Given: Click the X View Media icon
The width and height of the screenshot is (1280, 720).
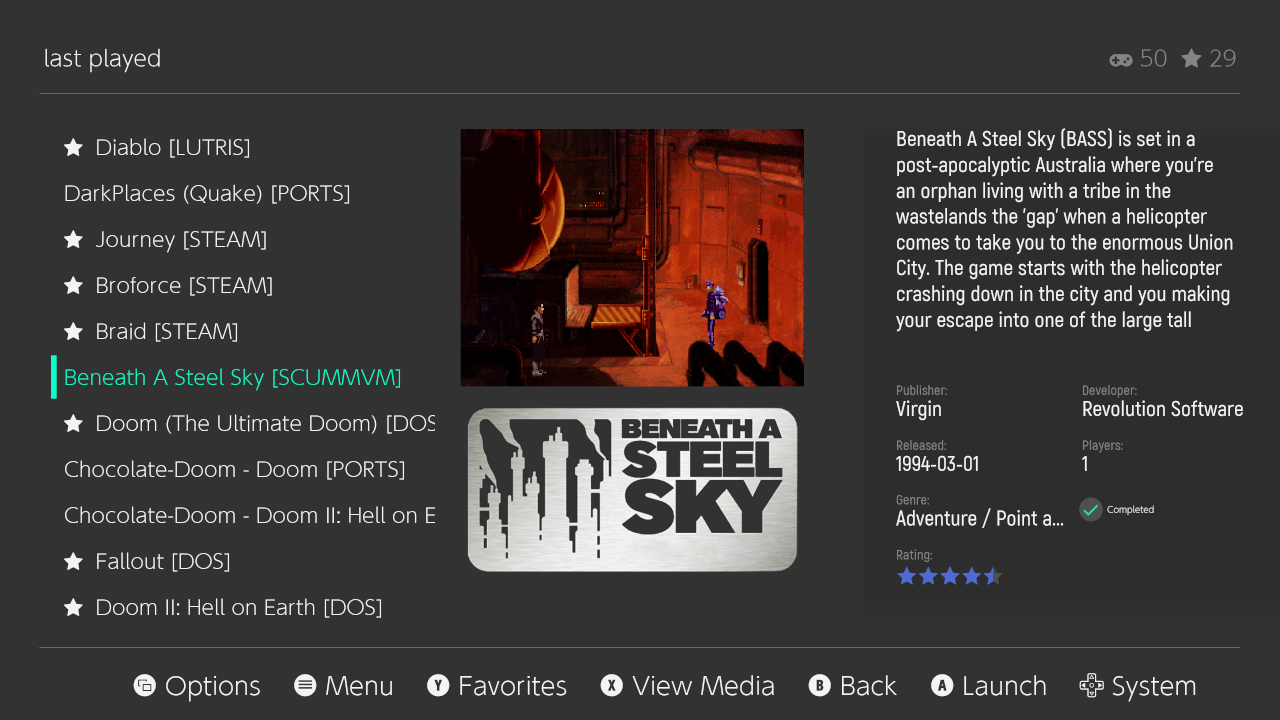Looking at the screenshot, I should [611, 686].
